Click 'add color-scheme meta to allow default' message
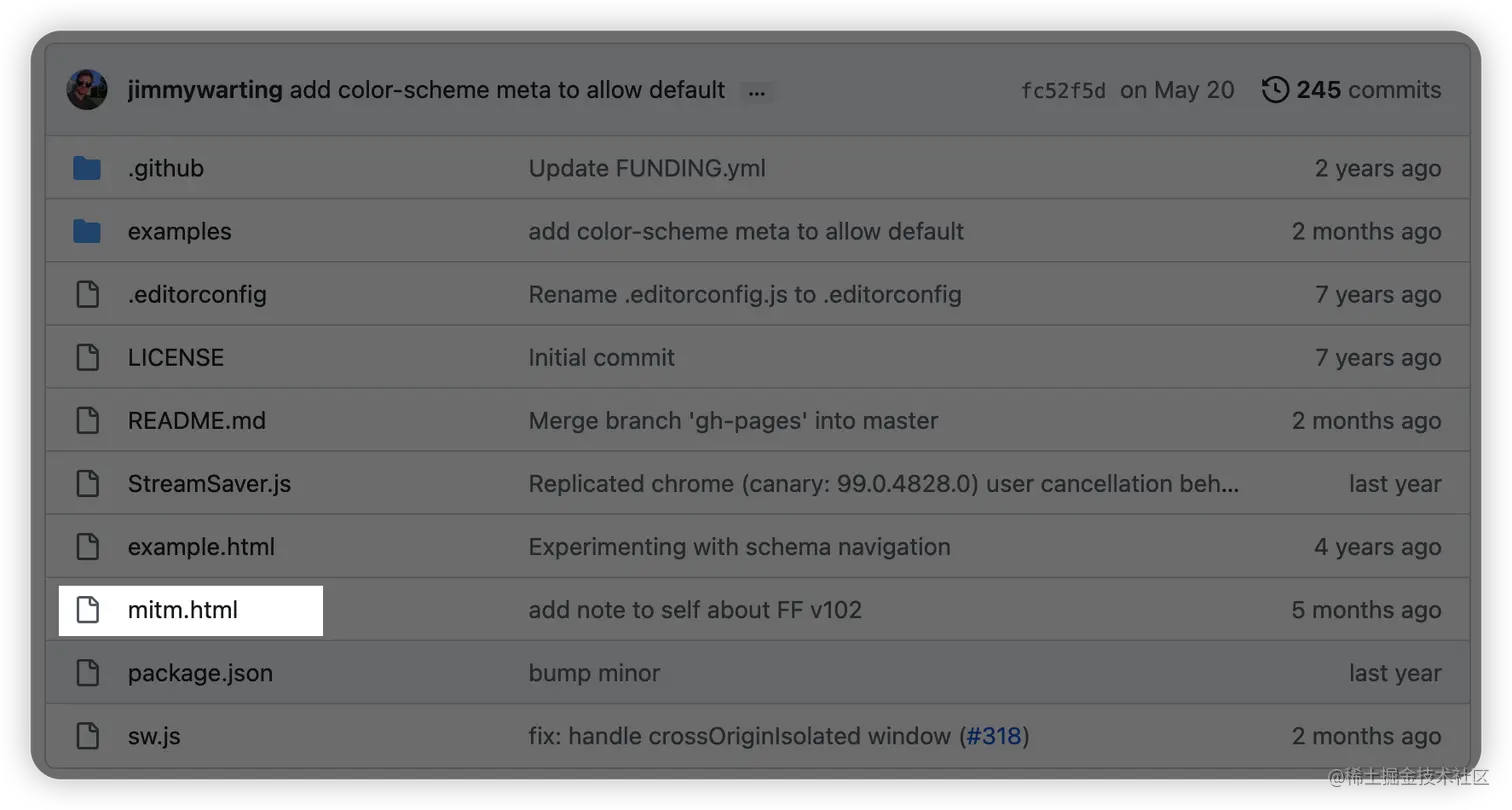This screenshot has width=1512, height=810. click(746, 231)
